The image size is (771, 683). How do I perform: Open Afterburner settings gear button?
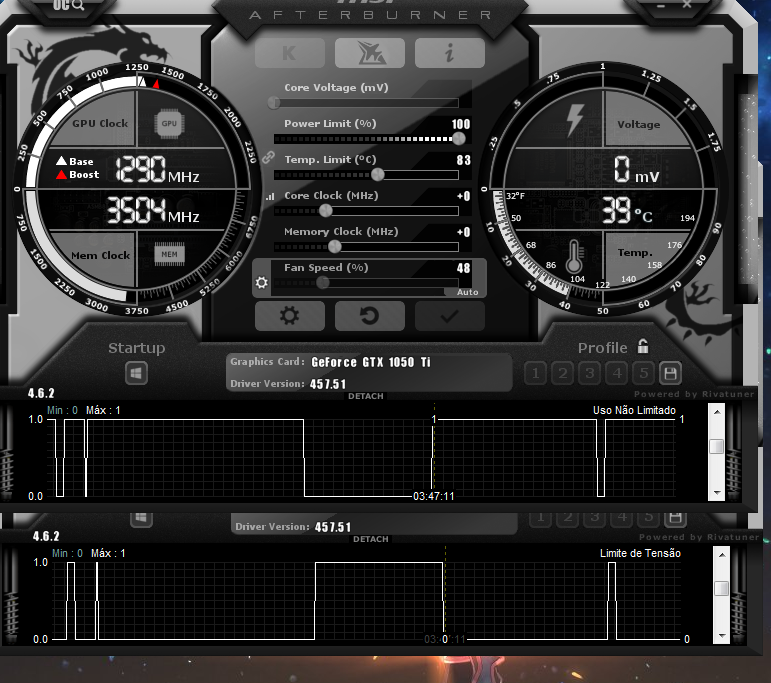click(x=290, y=316)
